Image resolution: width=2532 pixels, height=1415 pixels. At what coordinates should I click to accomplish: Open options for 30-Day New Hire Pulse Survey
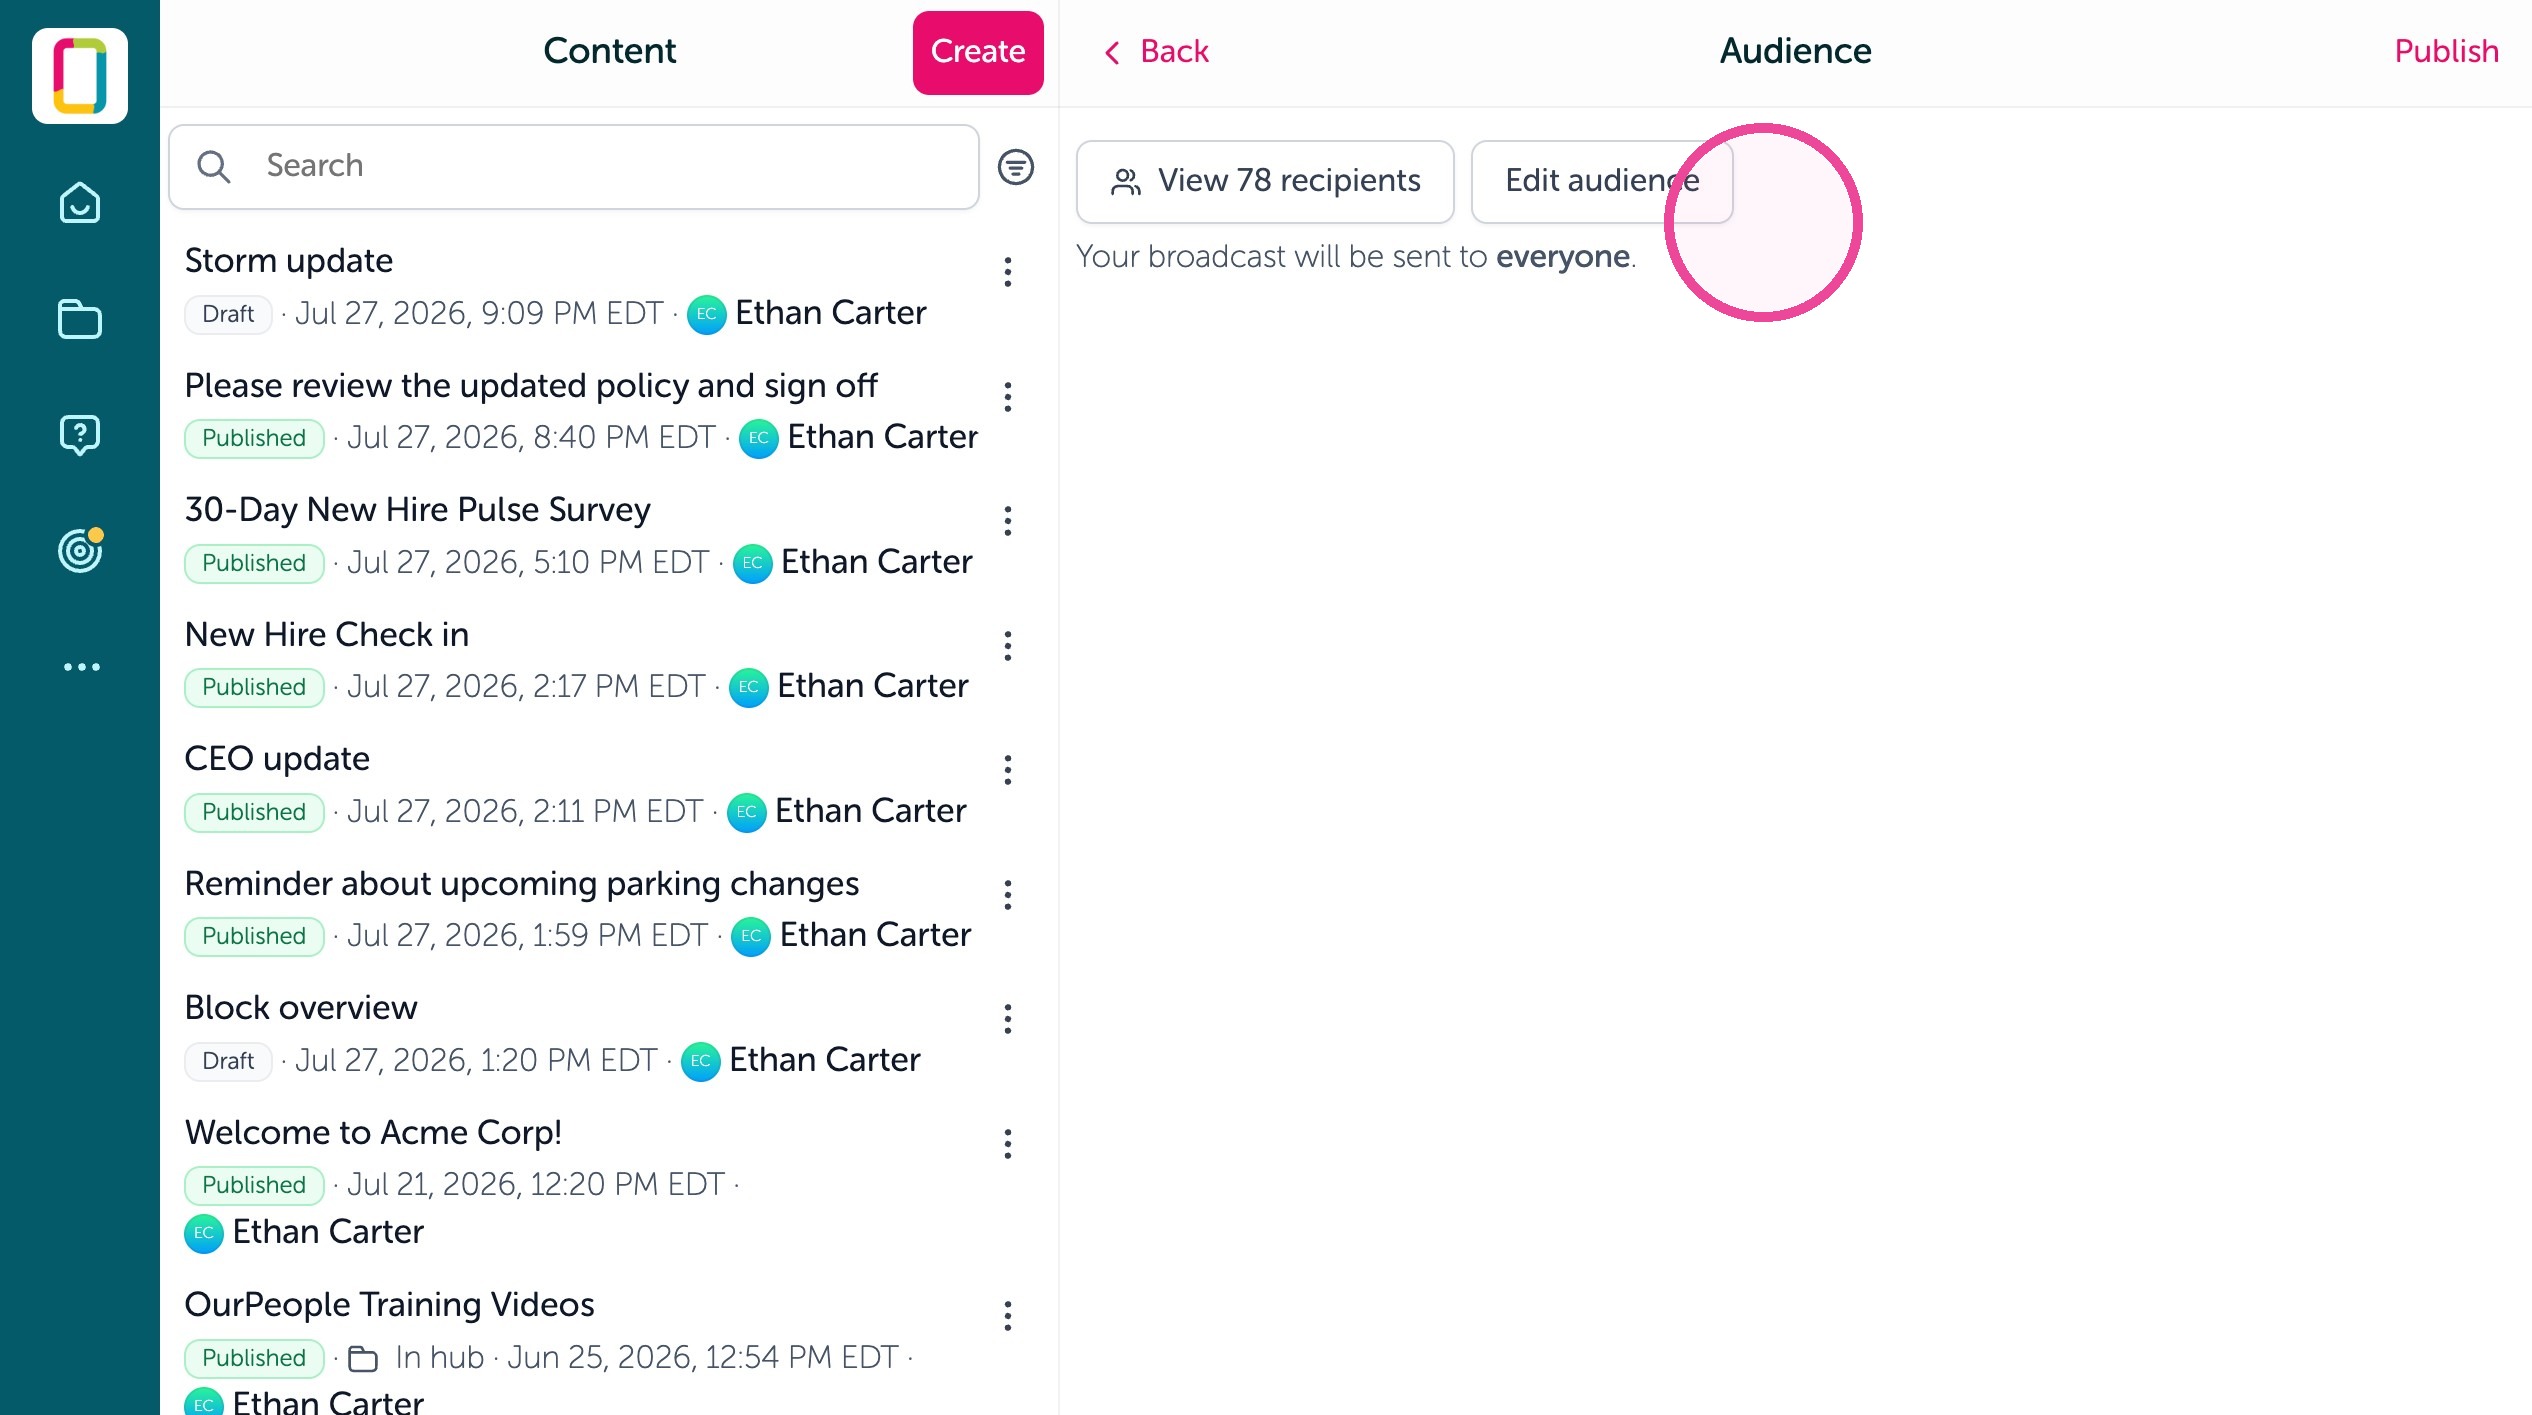[1007, 521]
